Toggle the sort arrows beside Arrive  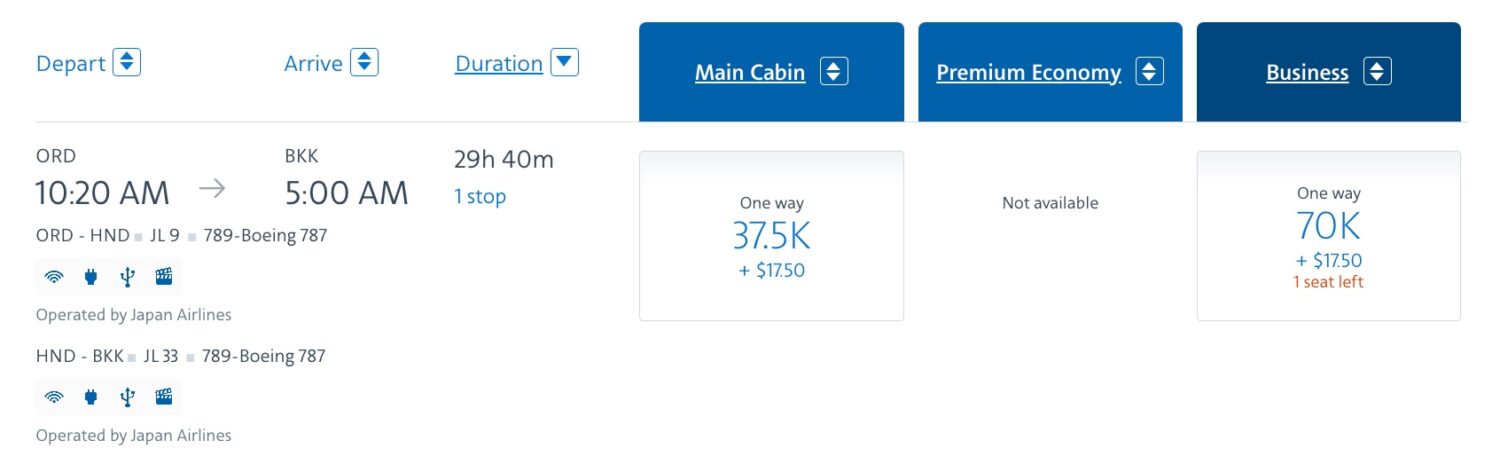click(x=365, y=62)
